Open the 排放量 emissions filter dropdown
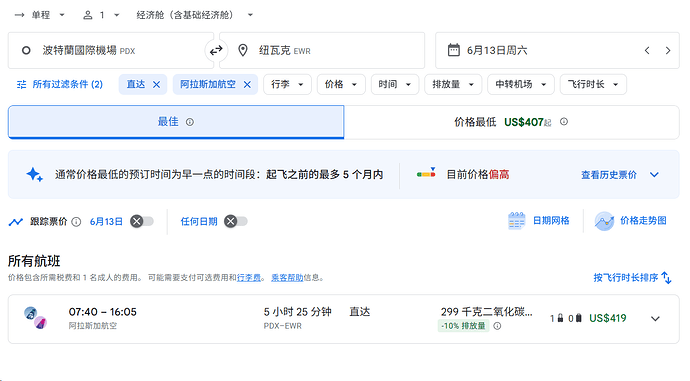This screenshot has width=690, height=381. [453, 84]
